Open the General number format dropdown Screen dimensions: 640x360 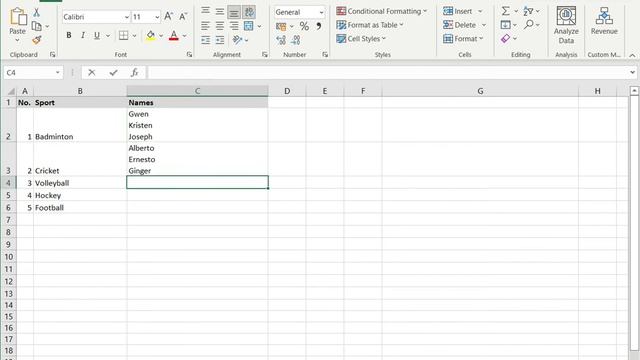(321, 13)
